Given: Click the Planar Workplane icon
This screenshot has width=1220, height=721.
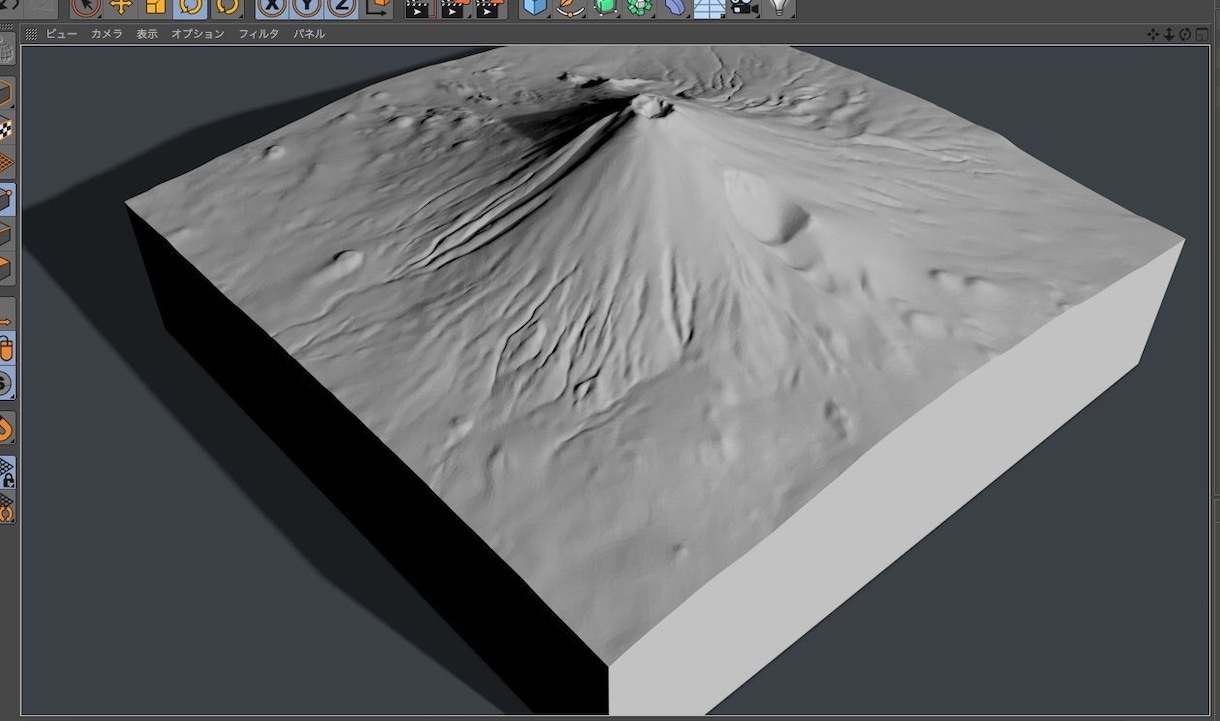Looking at the screenshot, I should tap(7, 507).
